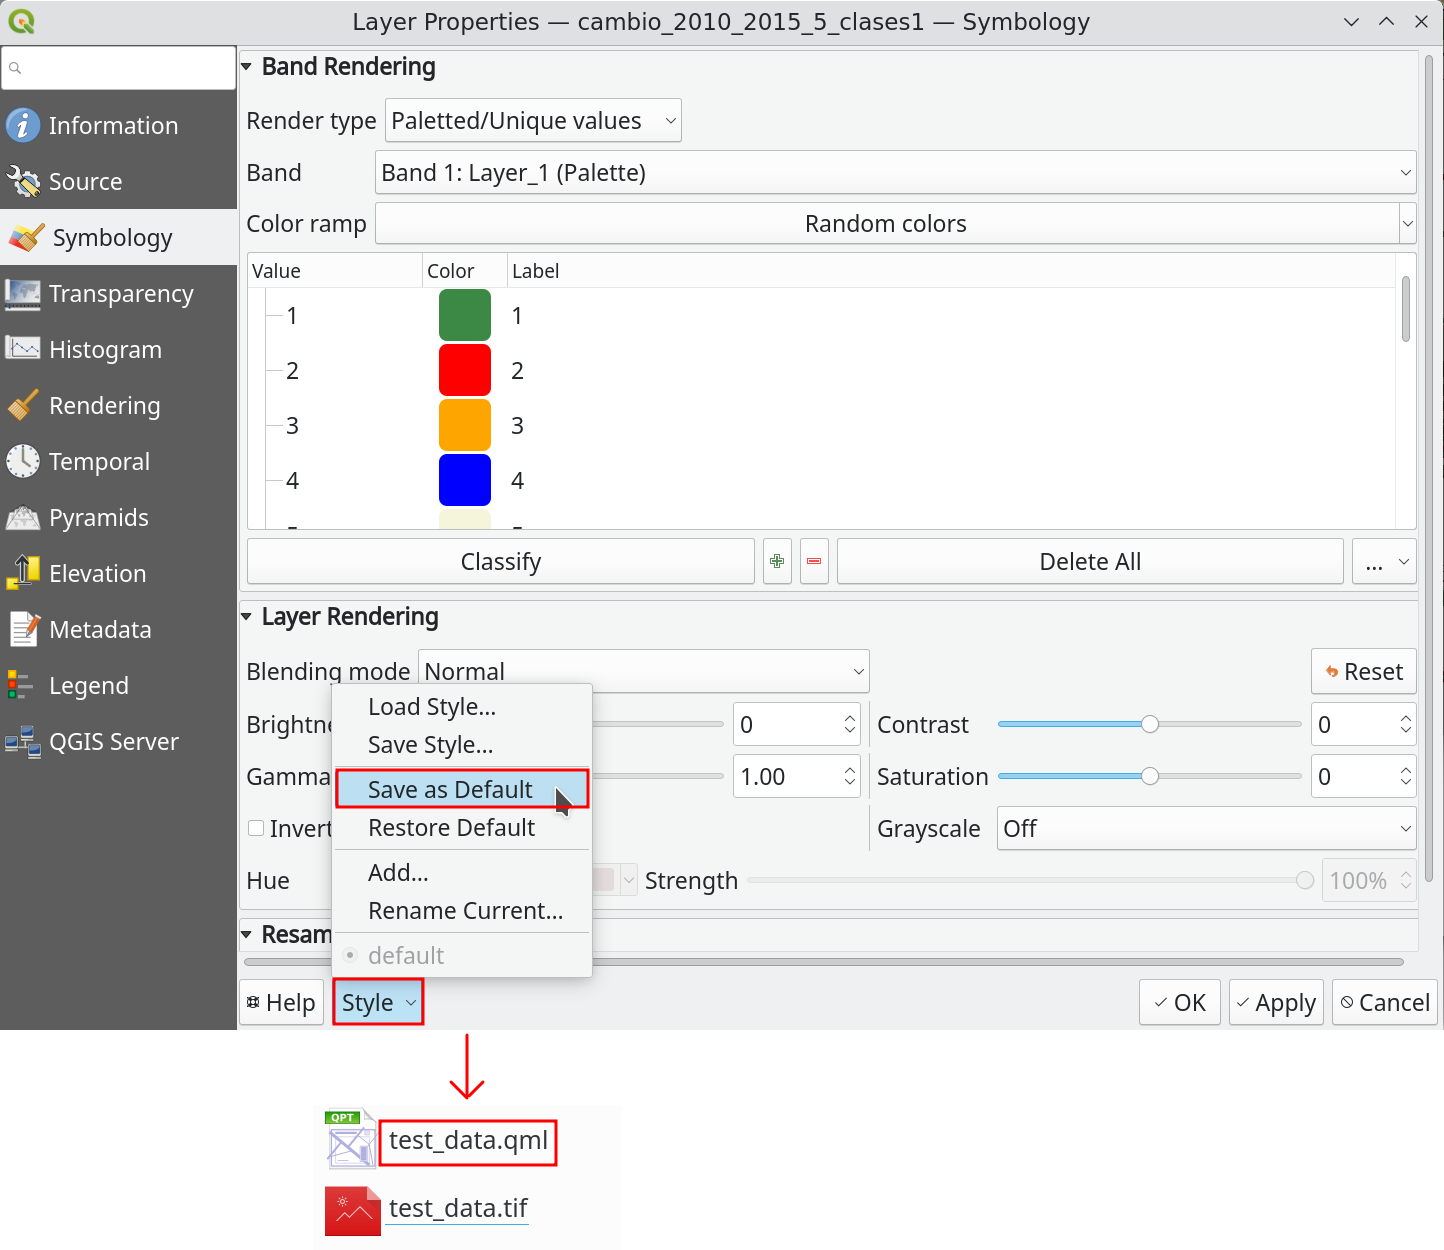Click the green plus add-value icon

click(x=777, y=561)
